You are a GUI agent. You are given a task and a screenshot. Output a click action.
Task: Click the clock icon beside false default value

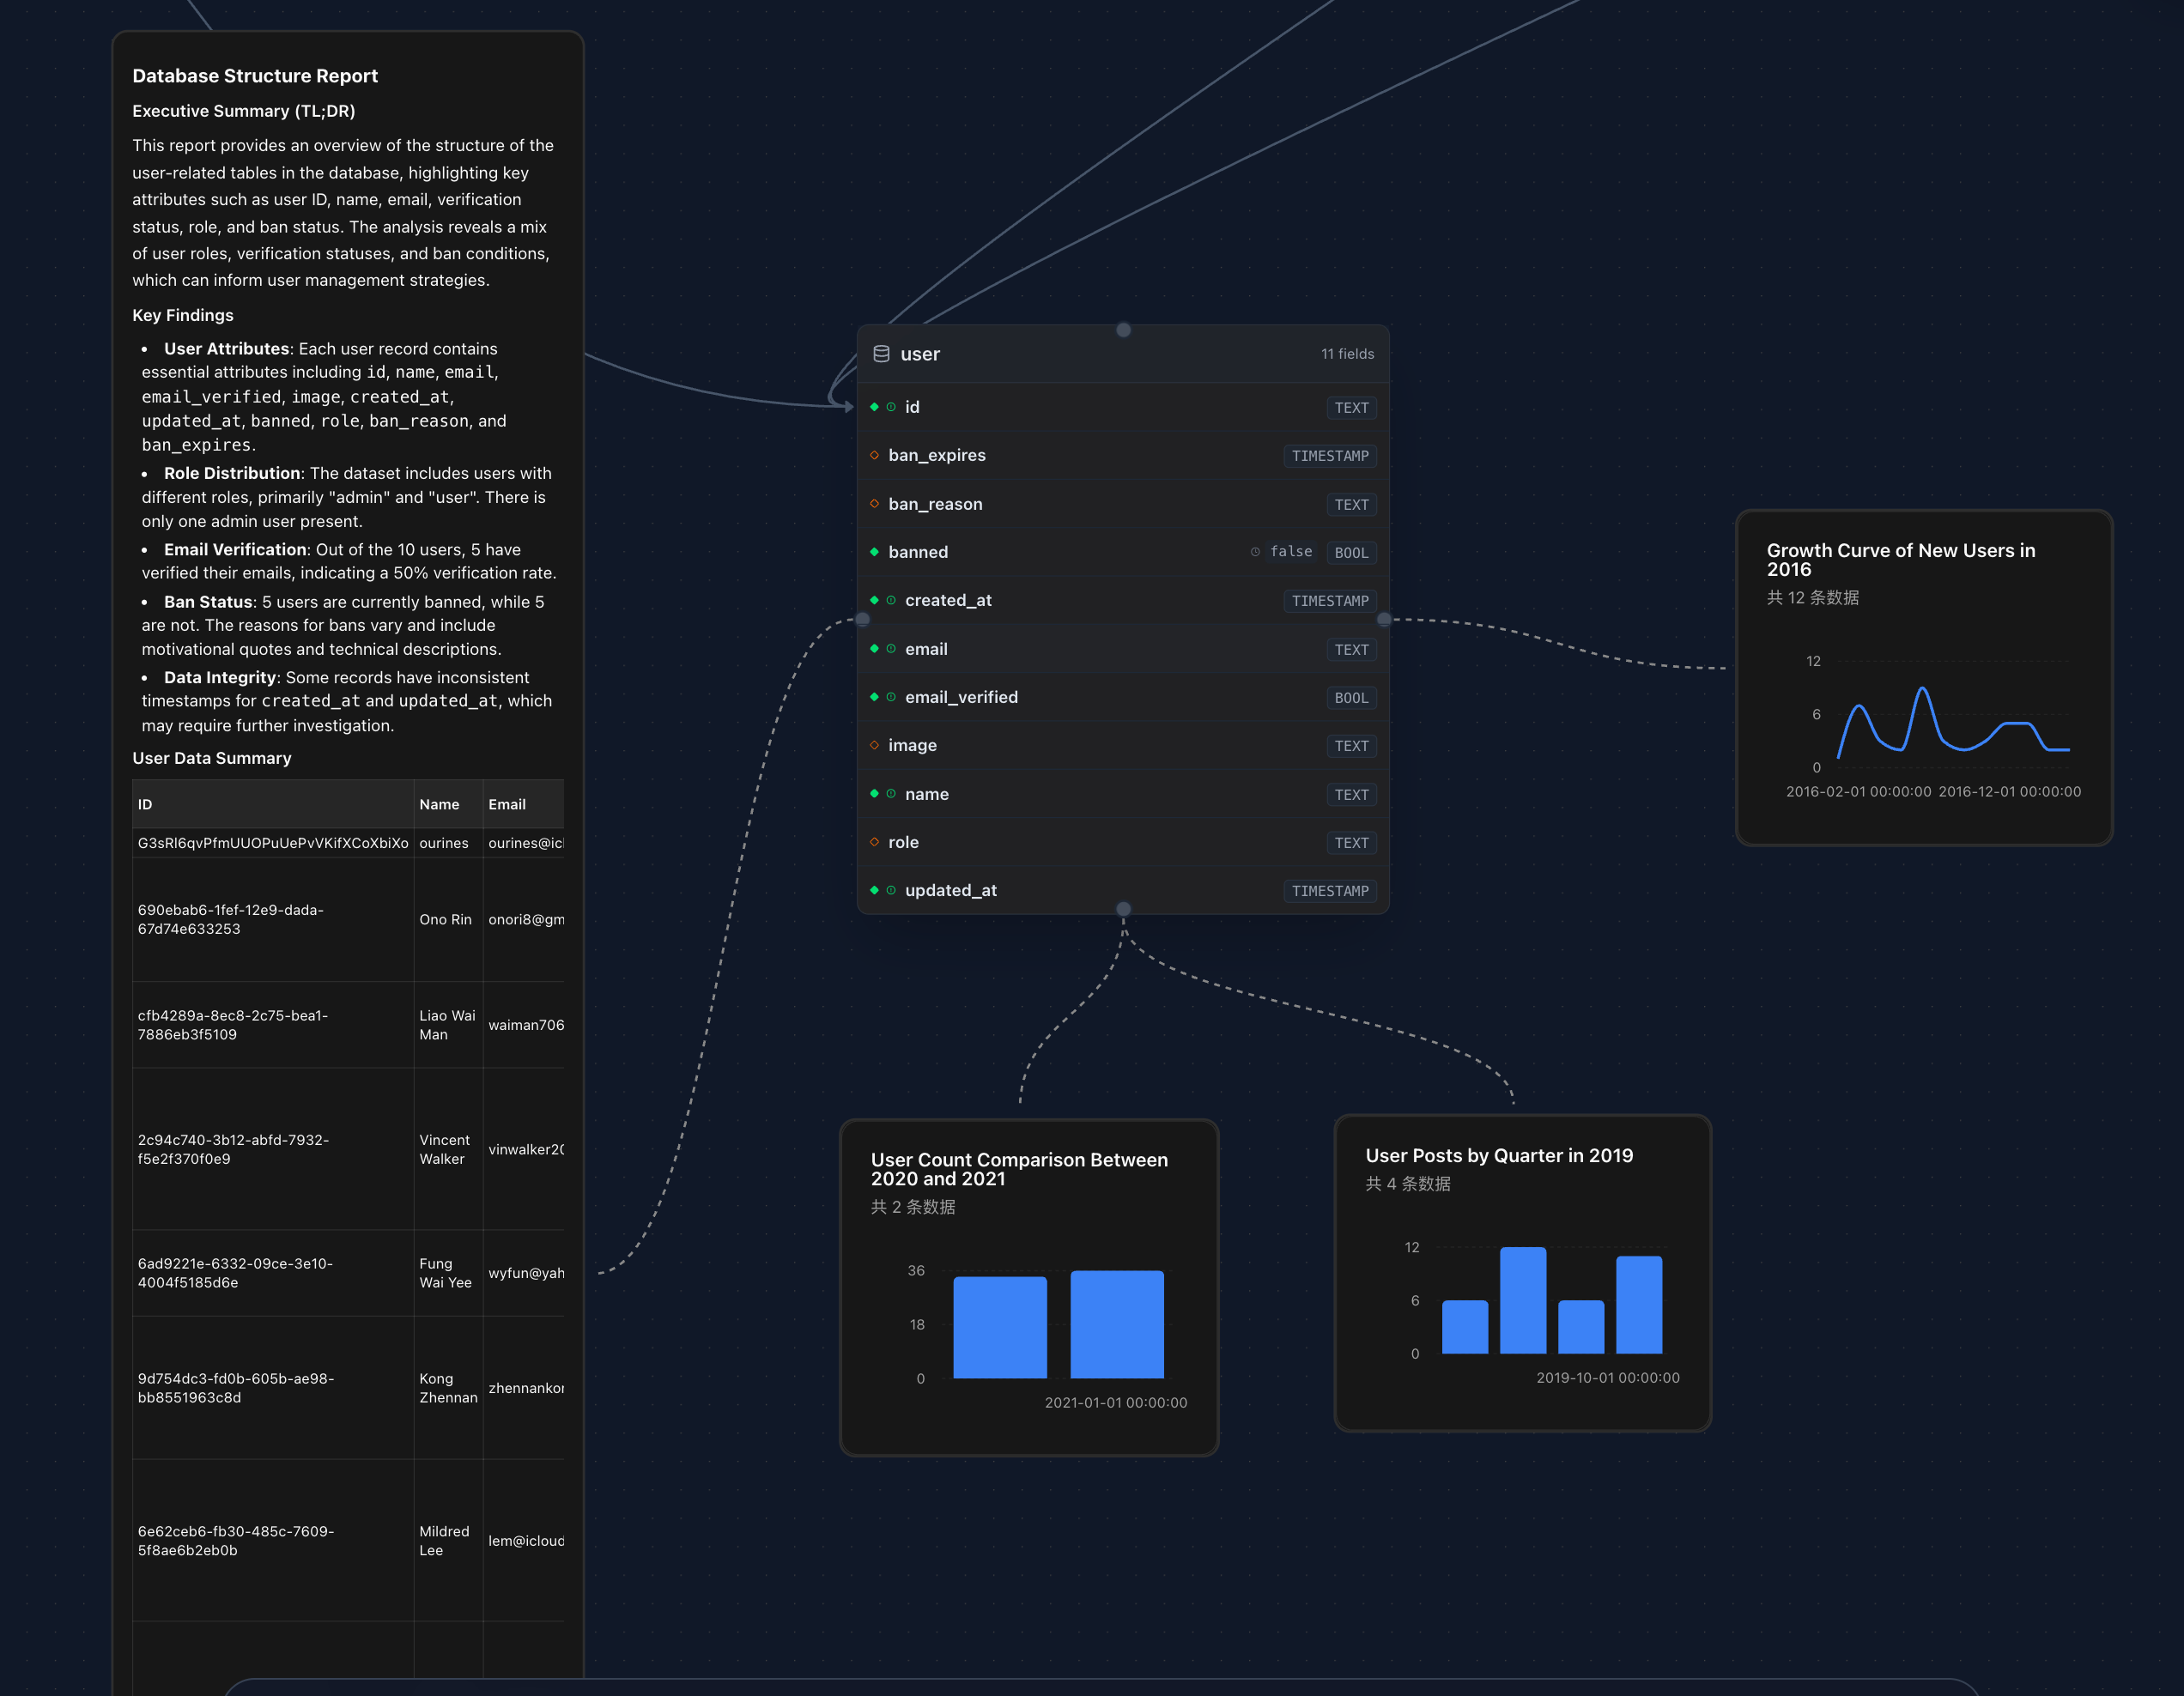(x=1255, y=552)
